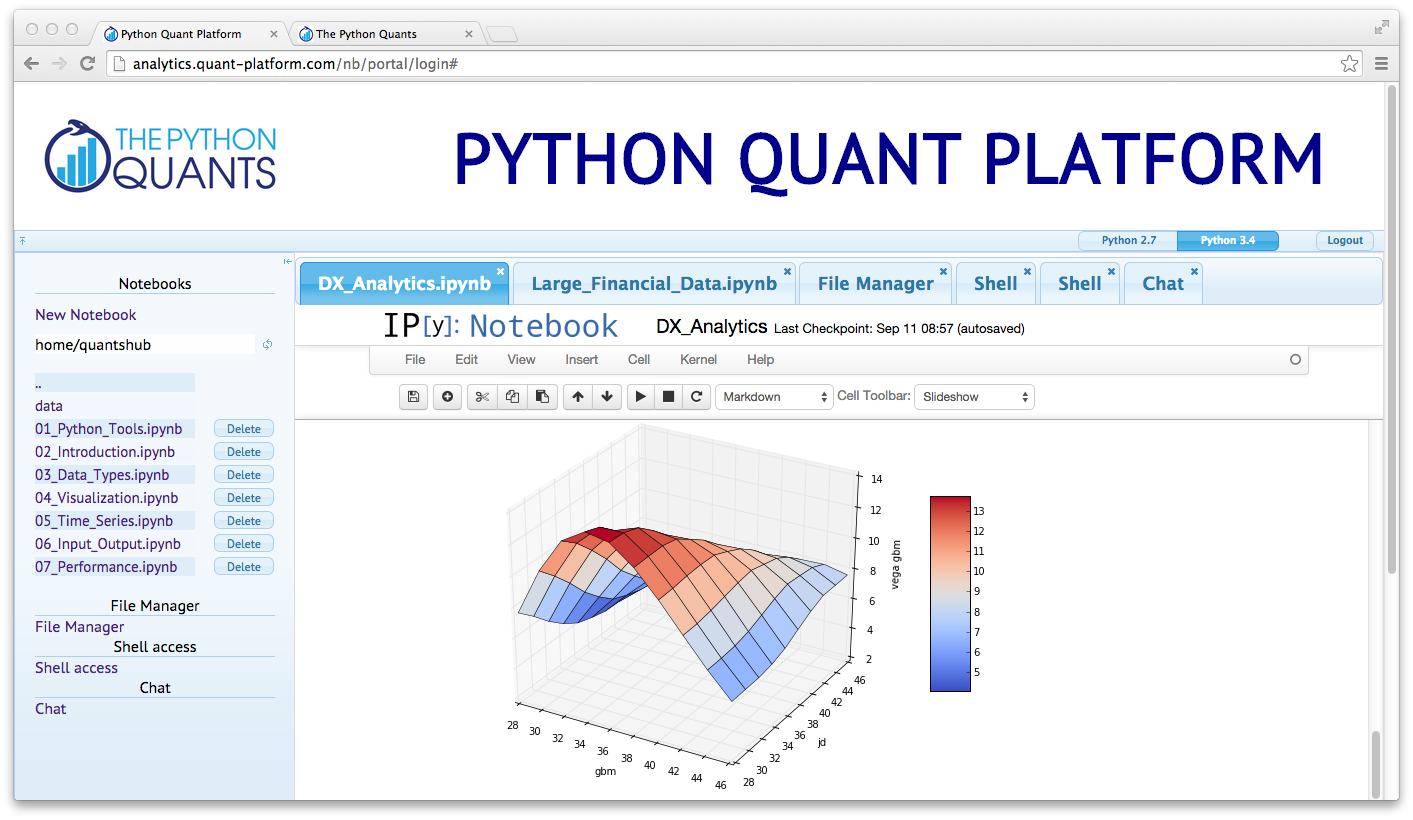Click The Python Quants logo
This screenshot has height=820, width=1413.
pos(161,157)
